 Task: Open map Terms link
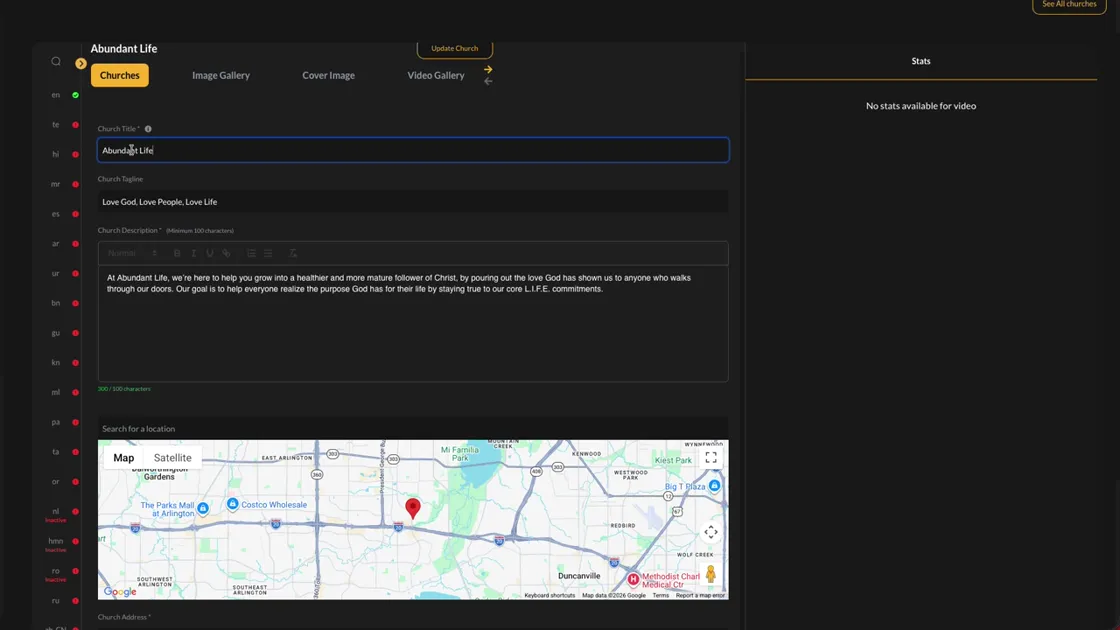pyautogui.click(x=661, y=595)
